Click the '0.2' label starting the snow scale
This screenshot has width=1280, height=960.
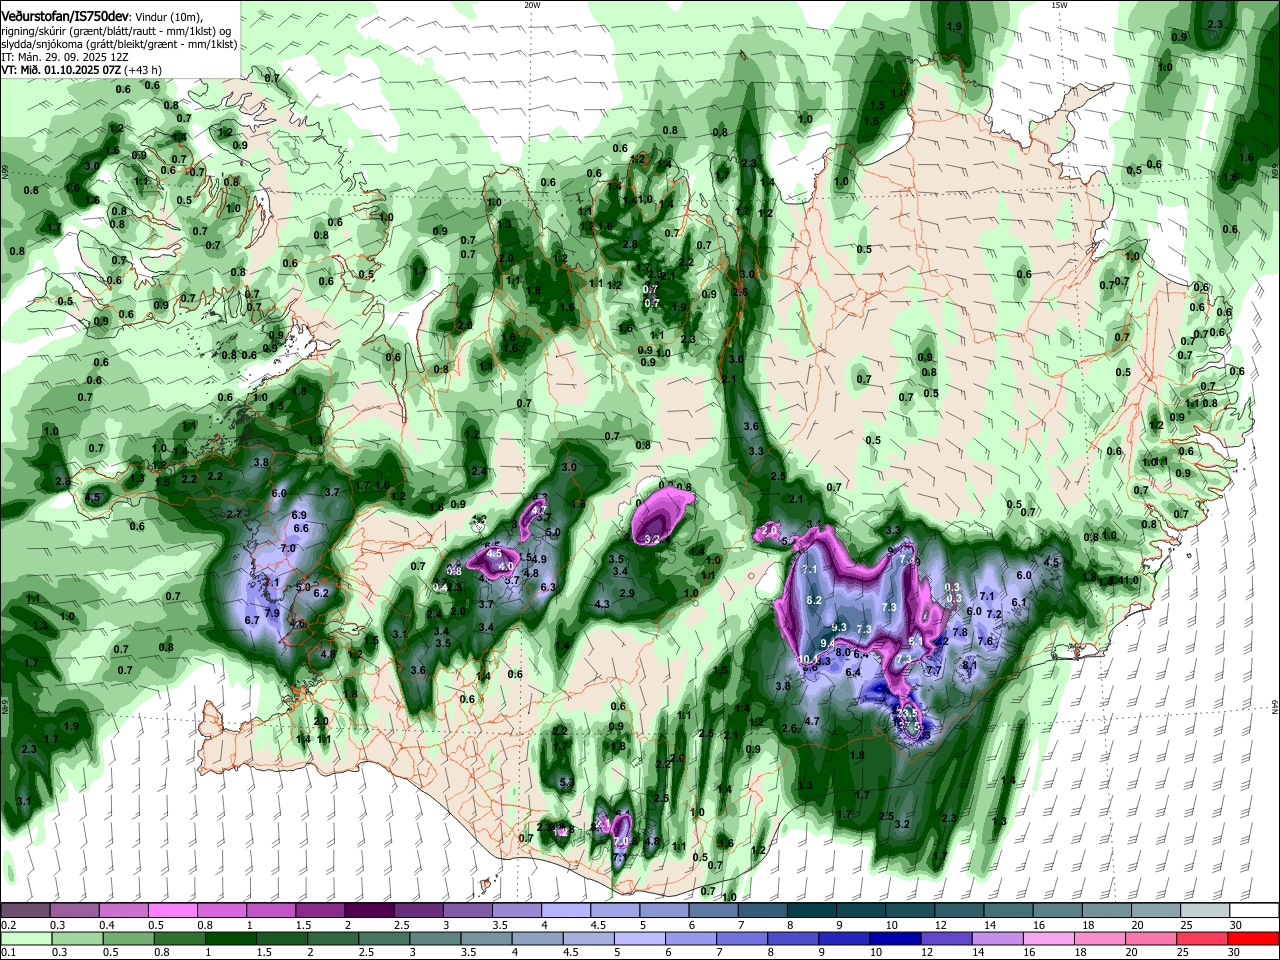coord(8,925)
